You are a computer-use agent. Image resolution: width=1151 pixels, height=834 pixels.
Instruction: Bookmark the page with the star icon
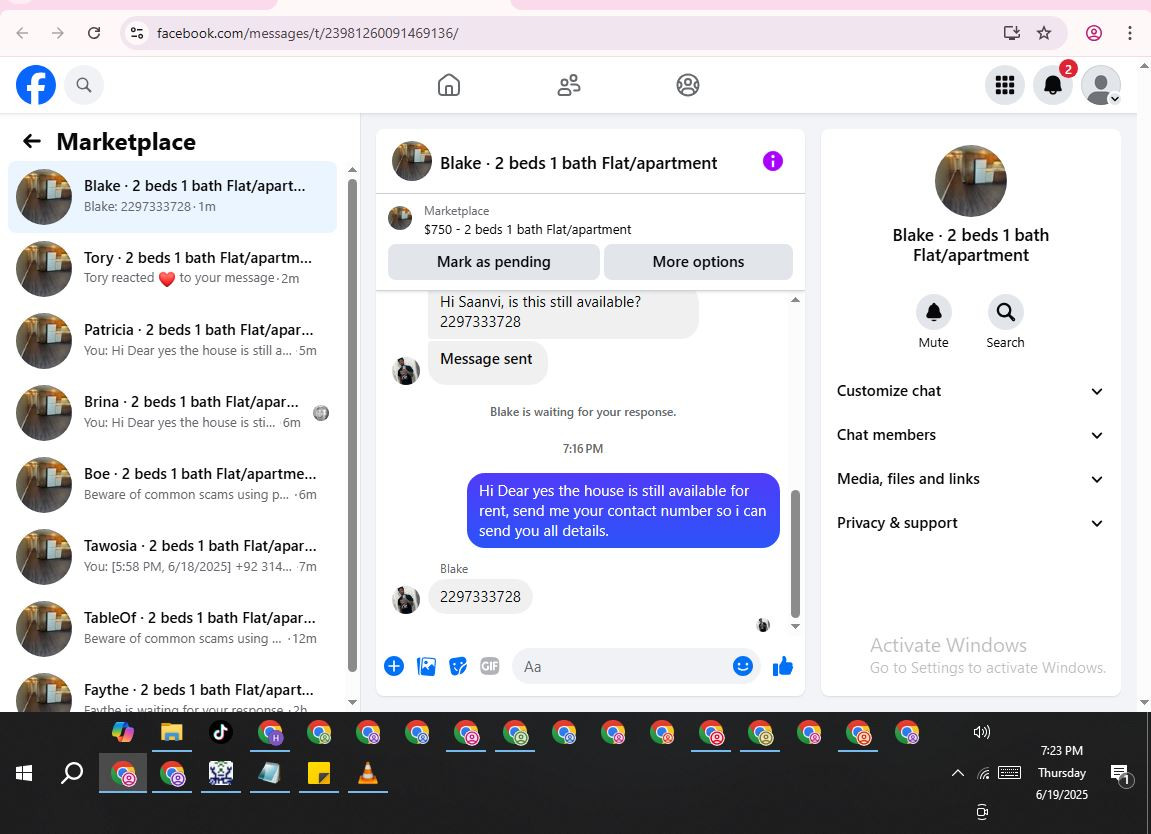[1044, 33]
